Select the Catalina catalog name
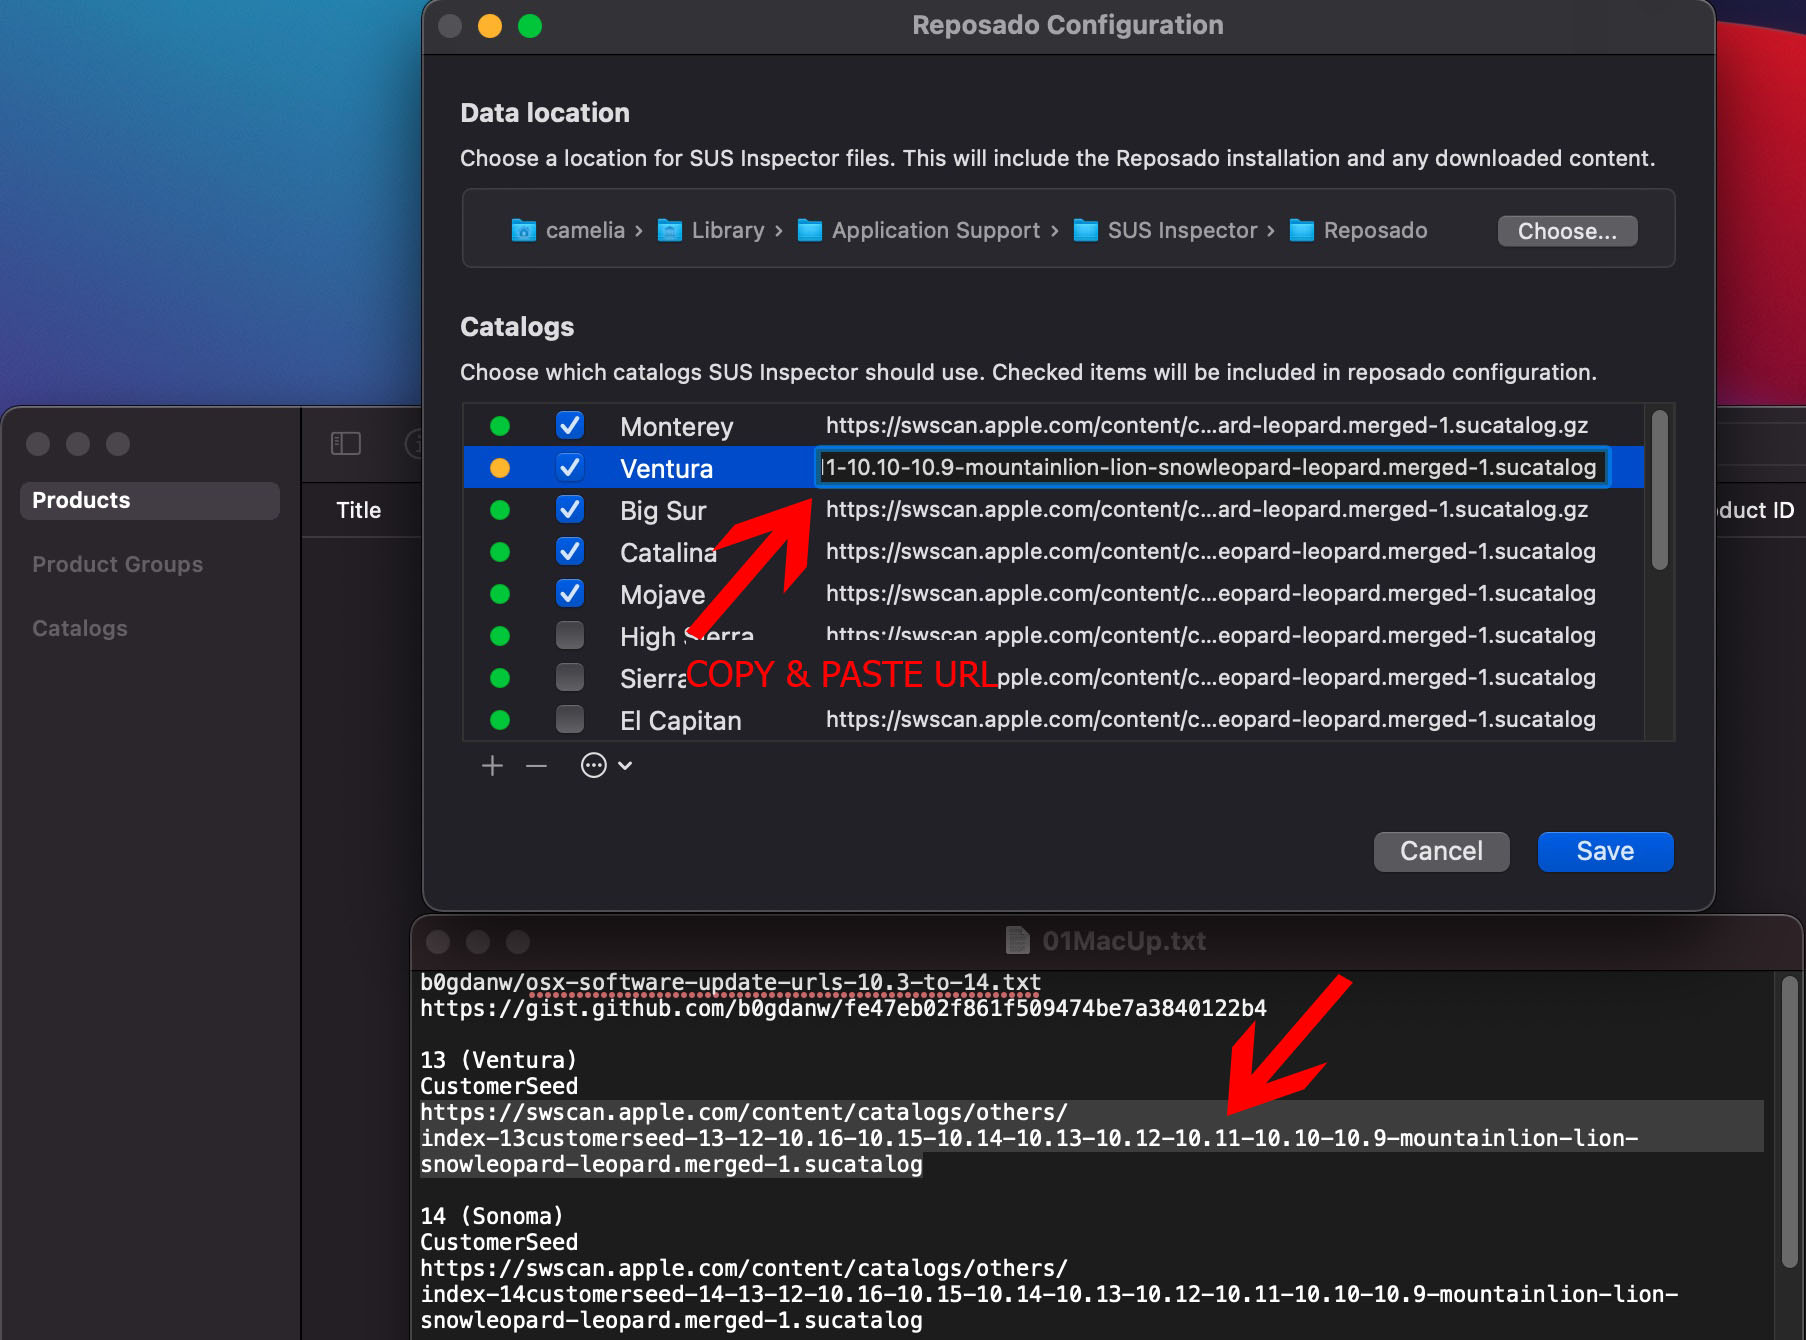Image resolution: width=1806 pixels, height=1340 pixels. pos(668,553)
